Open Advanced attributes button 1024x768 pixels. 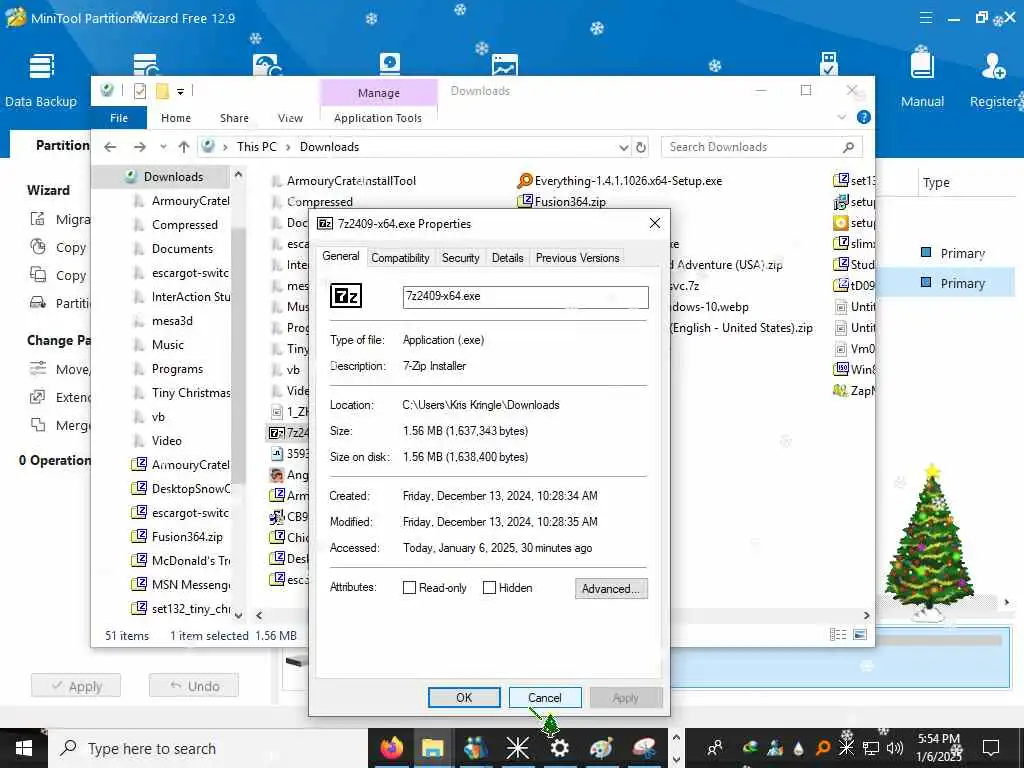coord(611,588)
